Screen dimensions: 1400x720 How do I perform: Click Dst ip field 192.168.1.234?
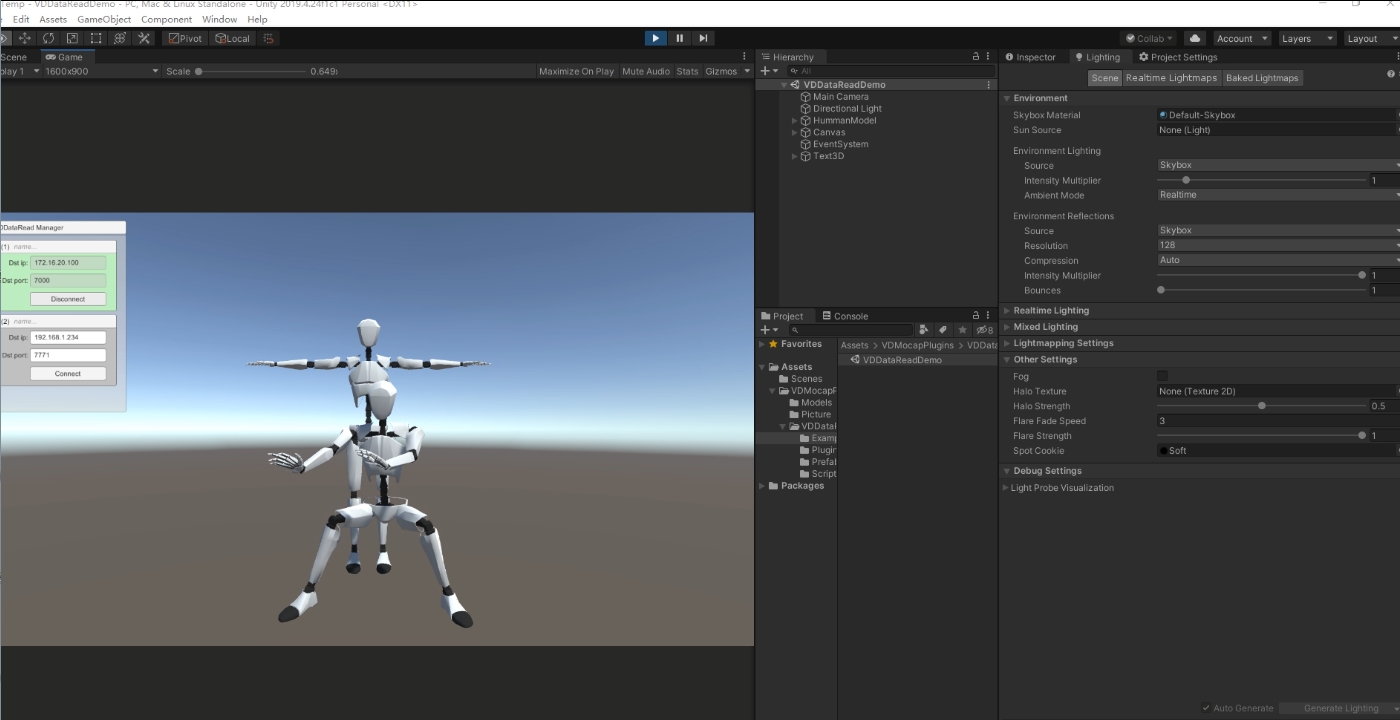click(68, 337)
